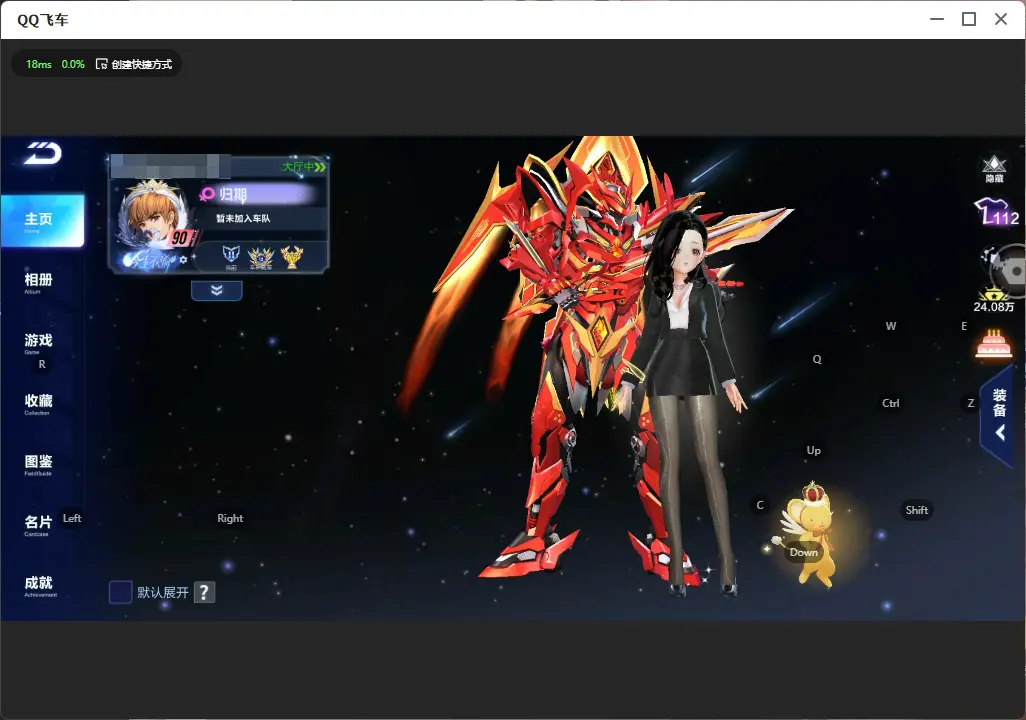Open the 图鉴 FieldGuide tab
Screen dimensions: 1026x720
pyautogui.click(x=39, y=464)
